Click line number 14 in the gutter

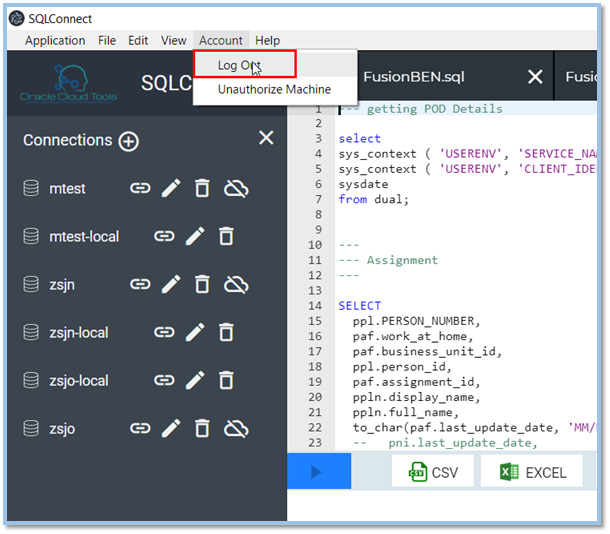coord(315,306)
